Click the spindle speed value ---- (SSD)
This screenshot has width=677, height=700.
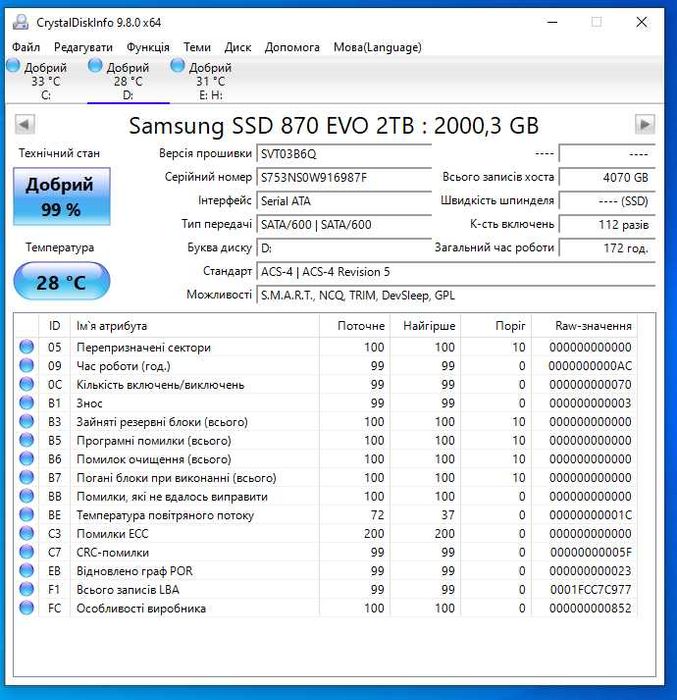click(607, 201)
